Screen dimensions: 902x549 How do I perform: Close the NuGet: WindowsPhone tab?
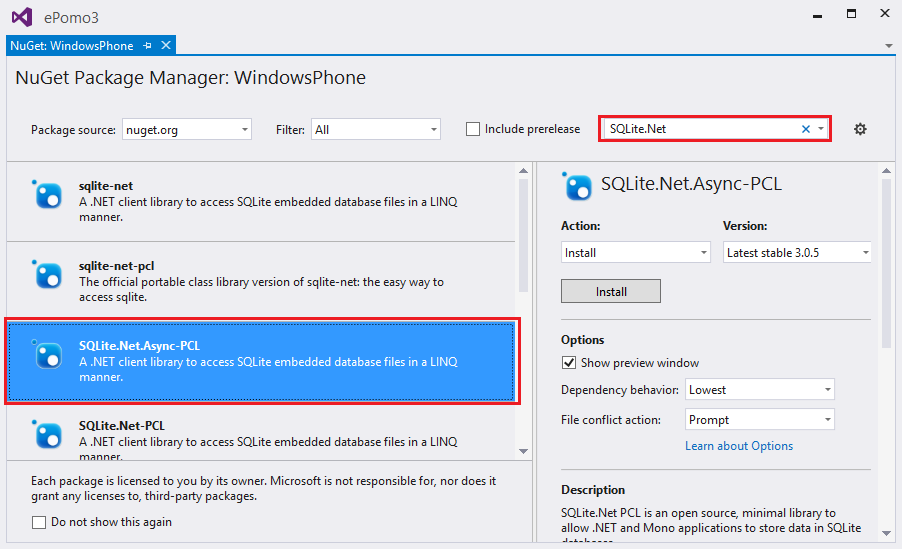166,46
